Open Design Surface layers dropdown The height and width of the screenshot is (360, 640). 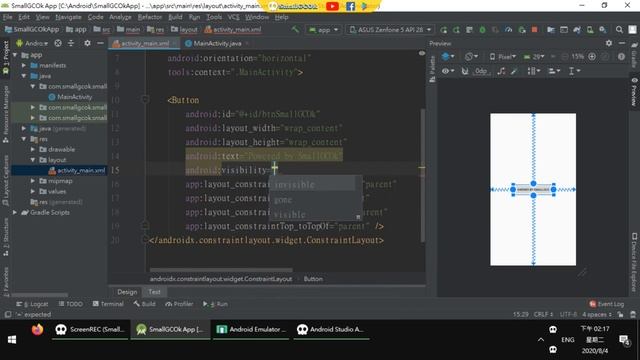pyautogui.click(x=448, y=57)
